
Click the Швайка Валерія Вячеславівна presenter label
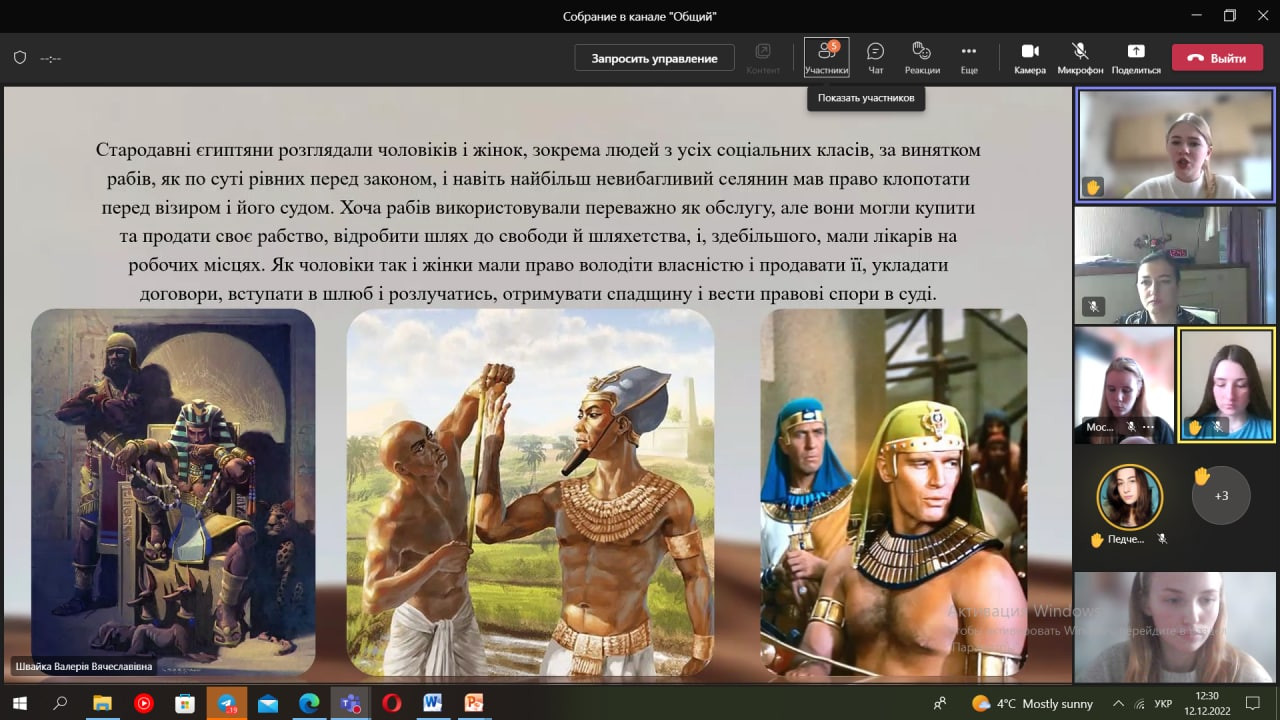point(83,666)
